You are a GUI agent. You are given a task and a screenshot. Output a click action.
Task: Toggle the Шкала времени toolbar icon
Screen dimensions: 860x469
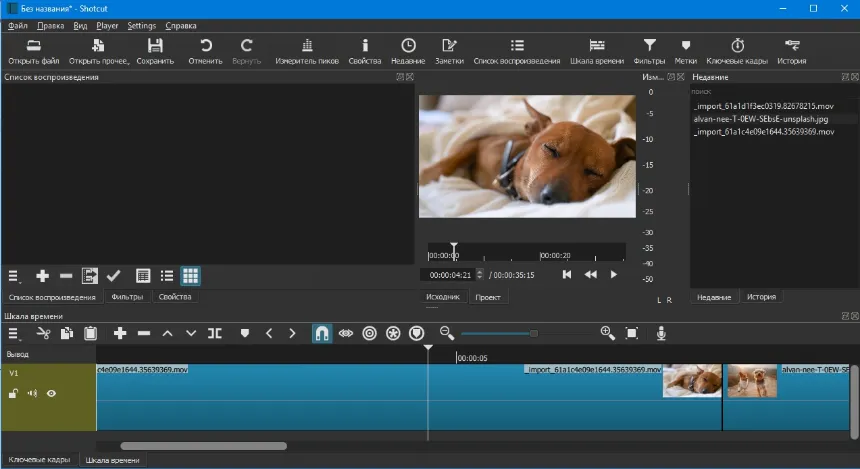pyautogui.click(x=597, y=52)
